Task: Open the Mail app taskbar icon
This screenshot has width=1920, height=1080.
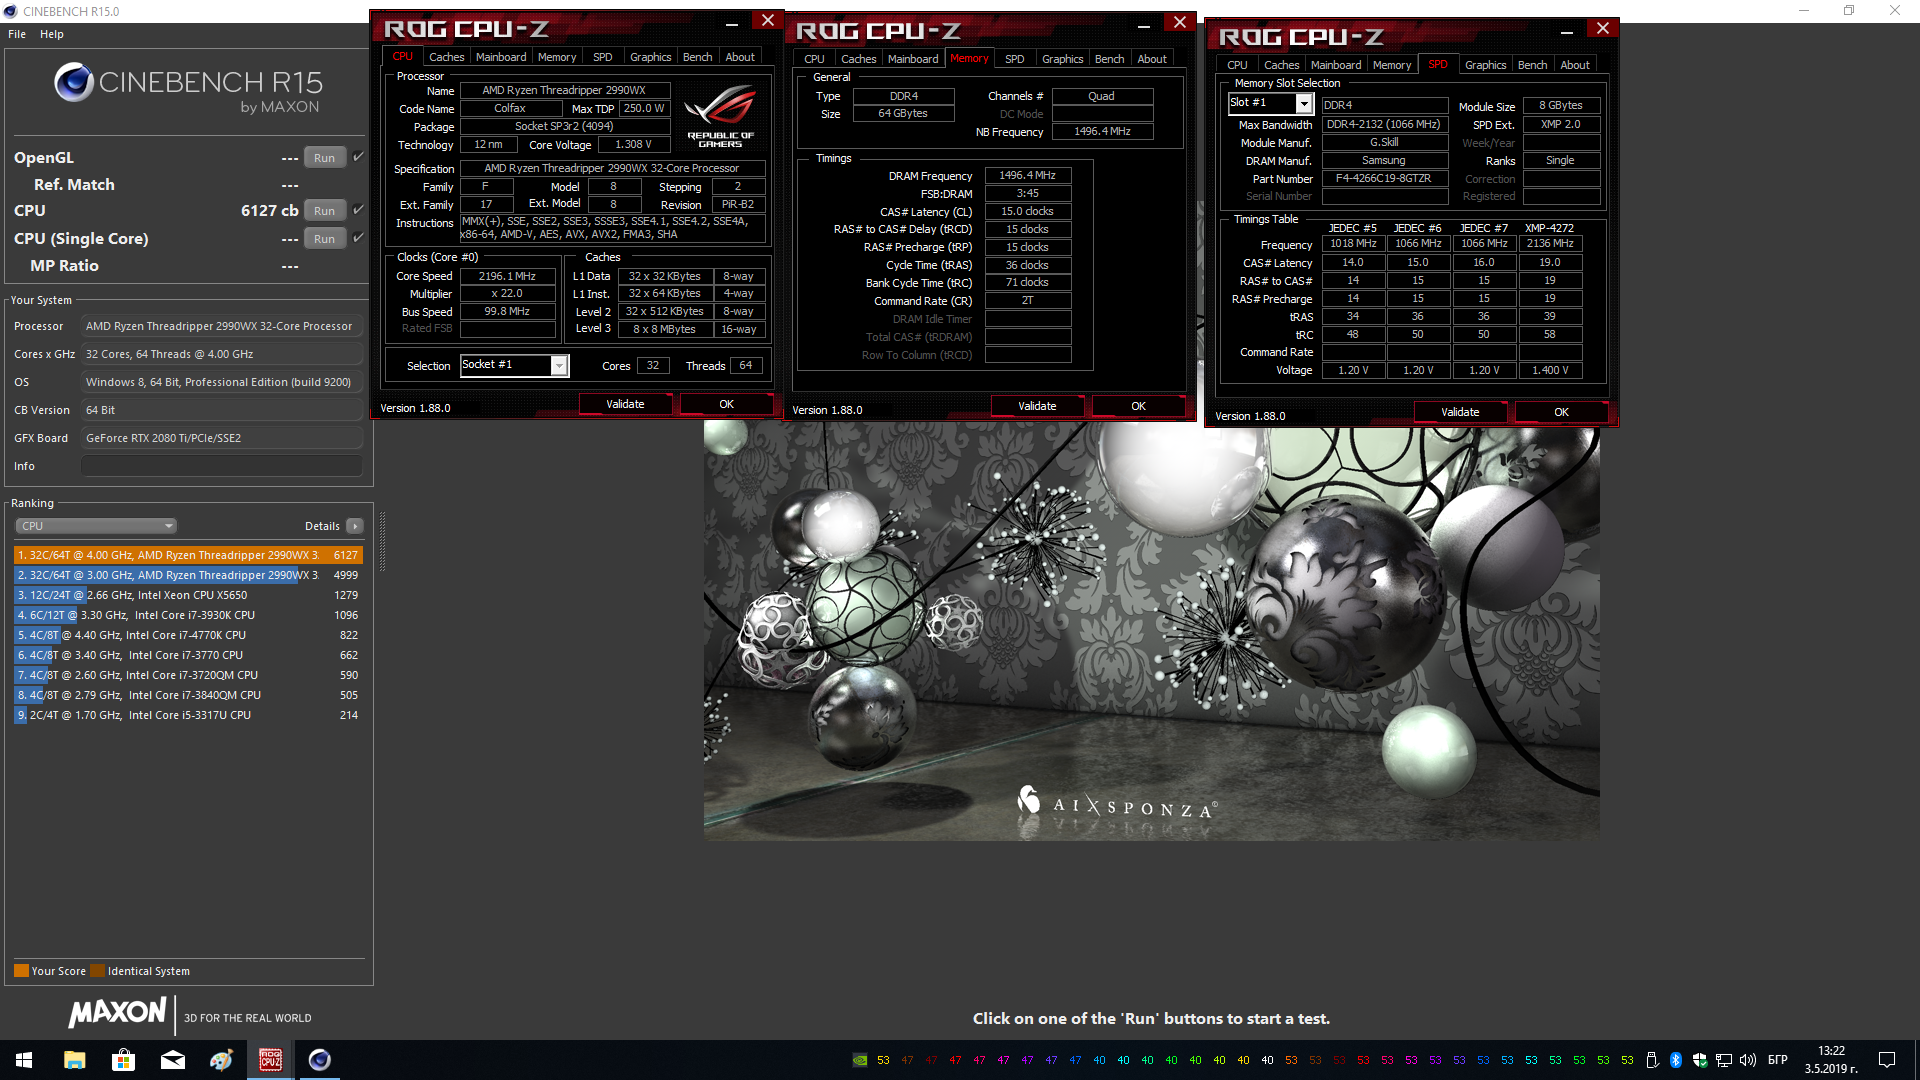Action: point(172,1060)
